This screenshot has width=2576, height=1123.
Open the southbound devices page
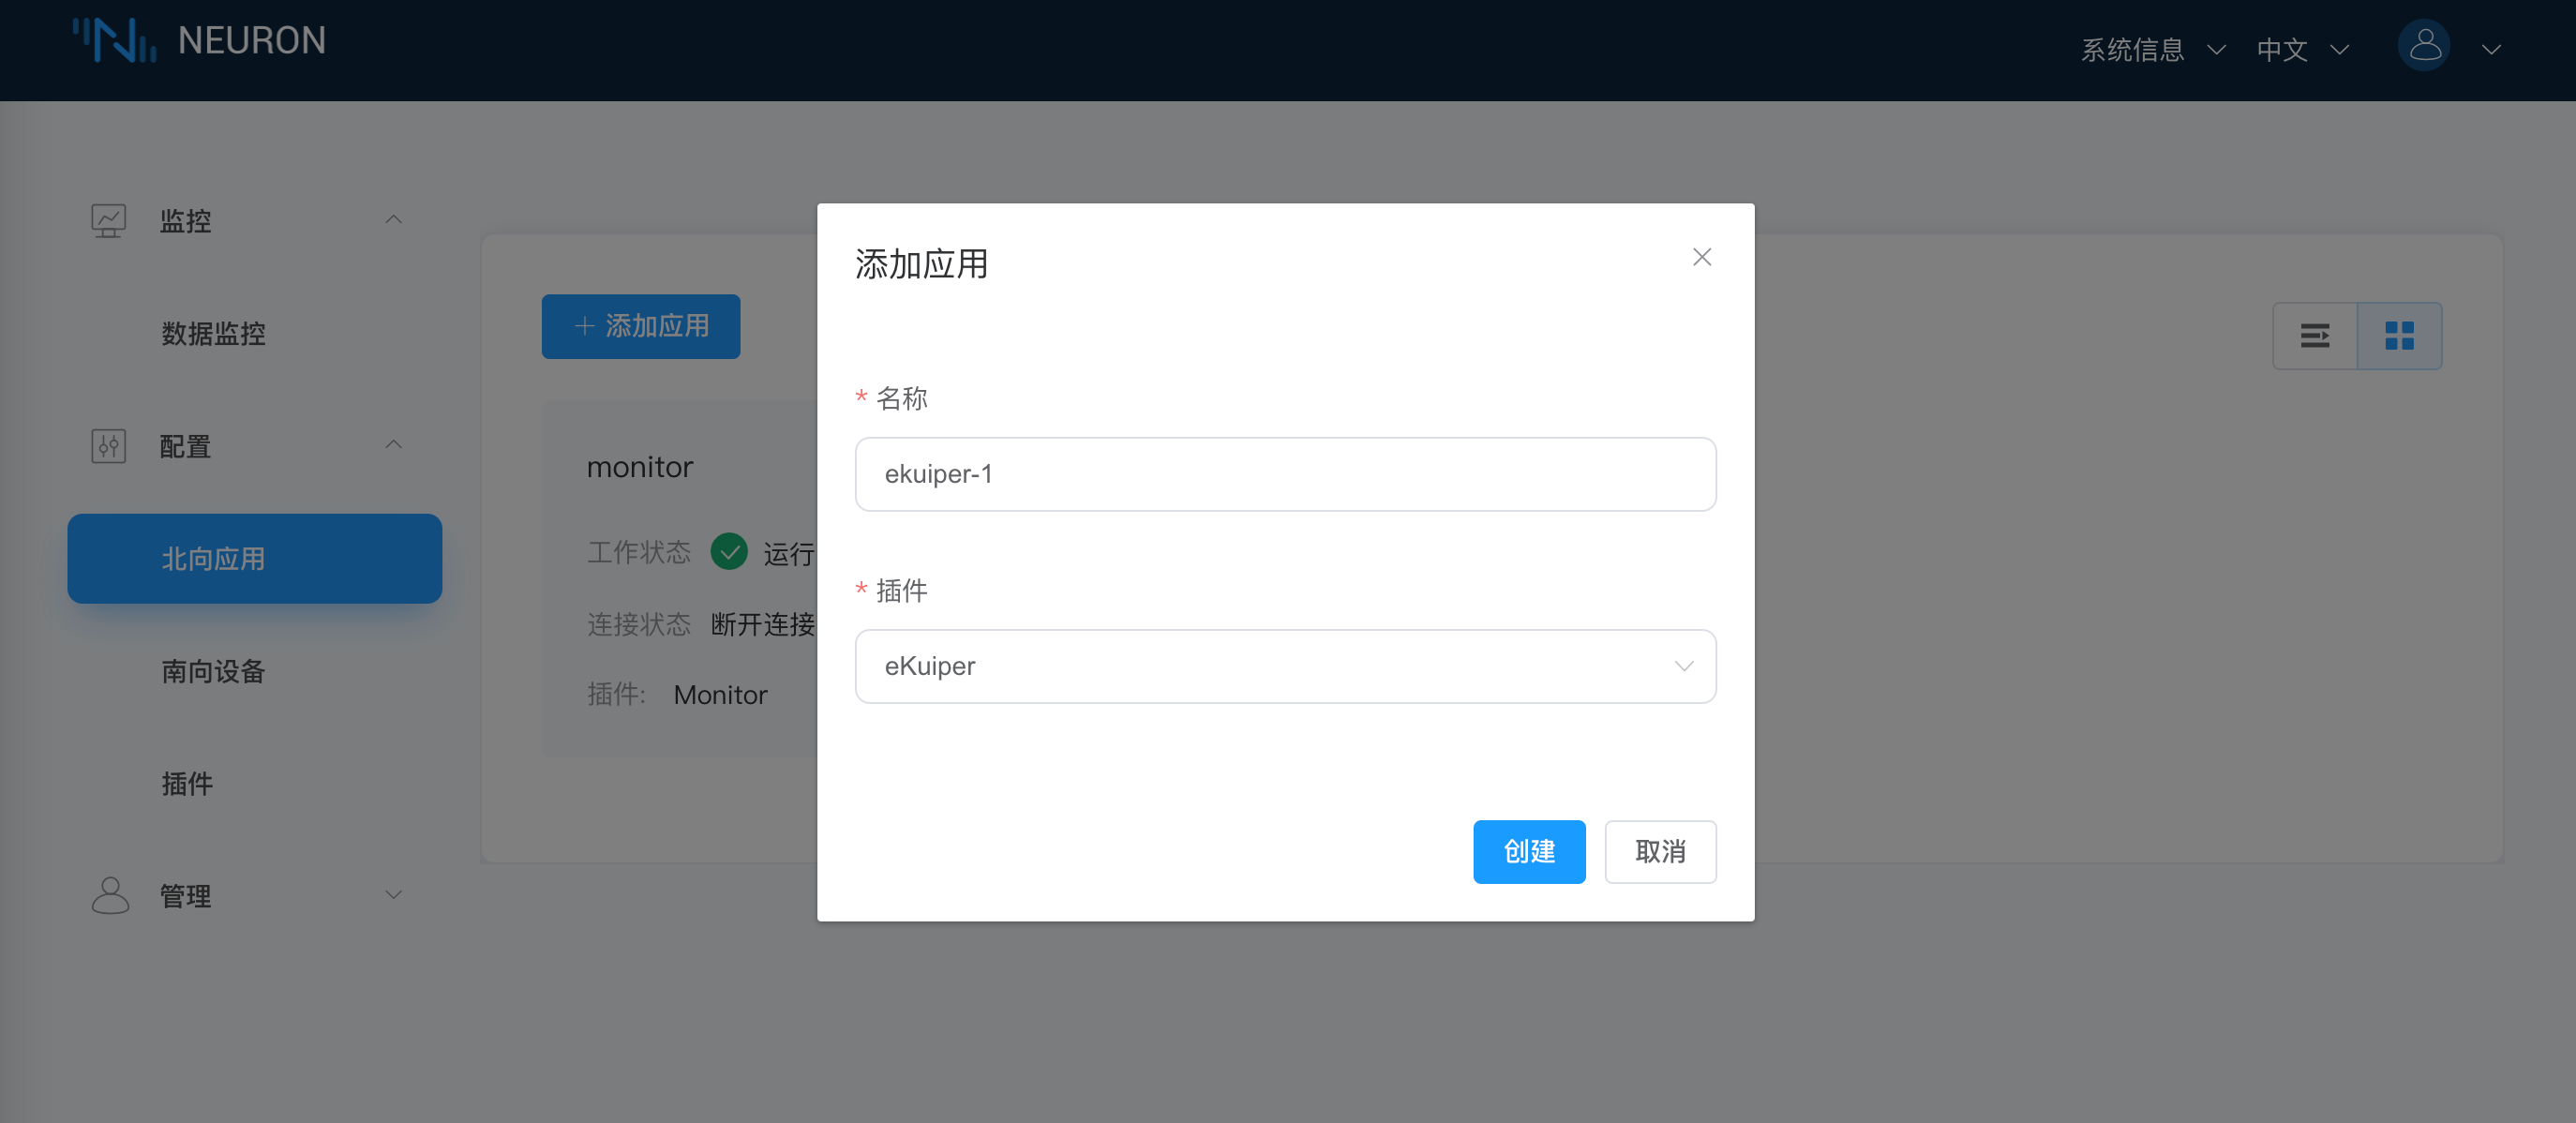(x=213, y=671)
